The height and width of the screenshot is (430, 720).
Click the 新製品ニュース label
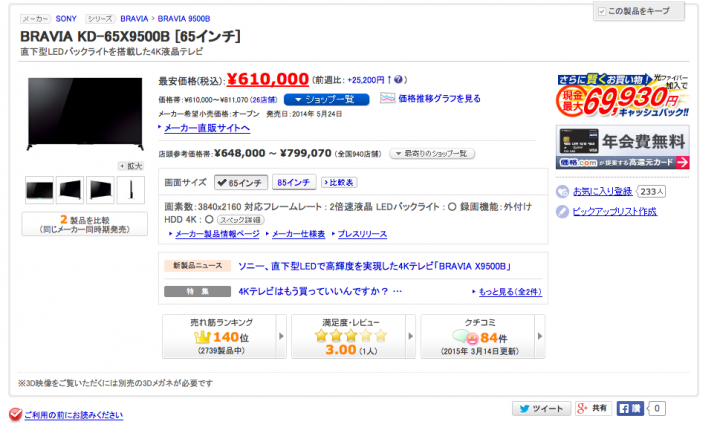pyautogui.click(x=197, y=266)
